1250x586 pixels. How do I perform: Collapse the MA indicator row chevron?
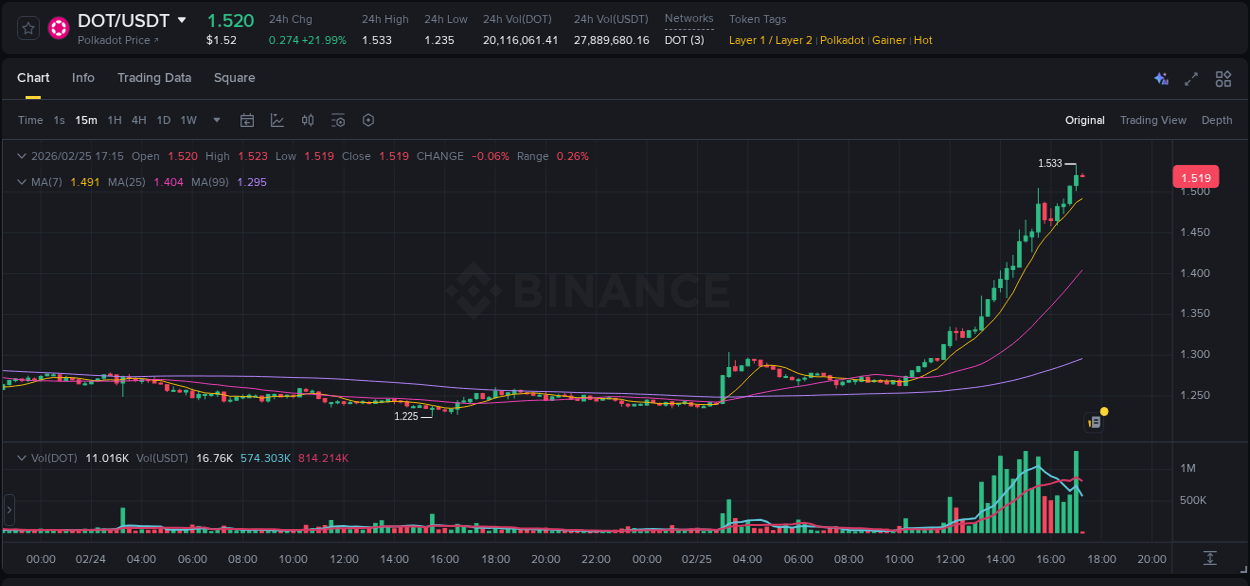point(20,182)
